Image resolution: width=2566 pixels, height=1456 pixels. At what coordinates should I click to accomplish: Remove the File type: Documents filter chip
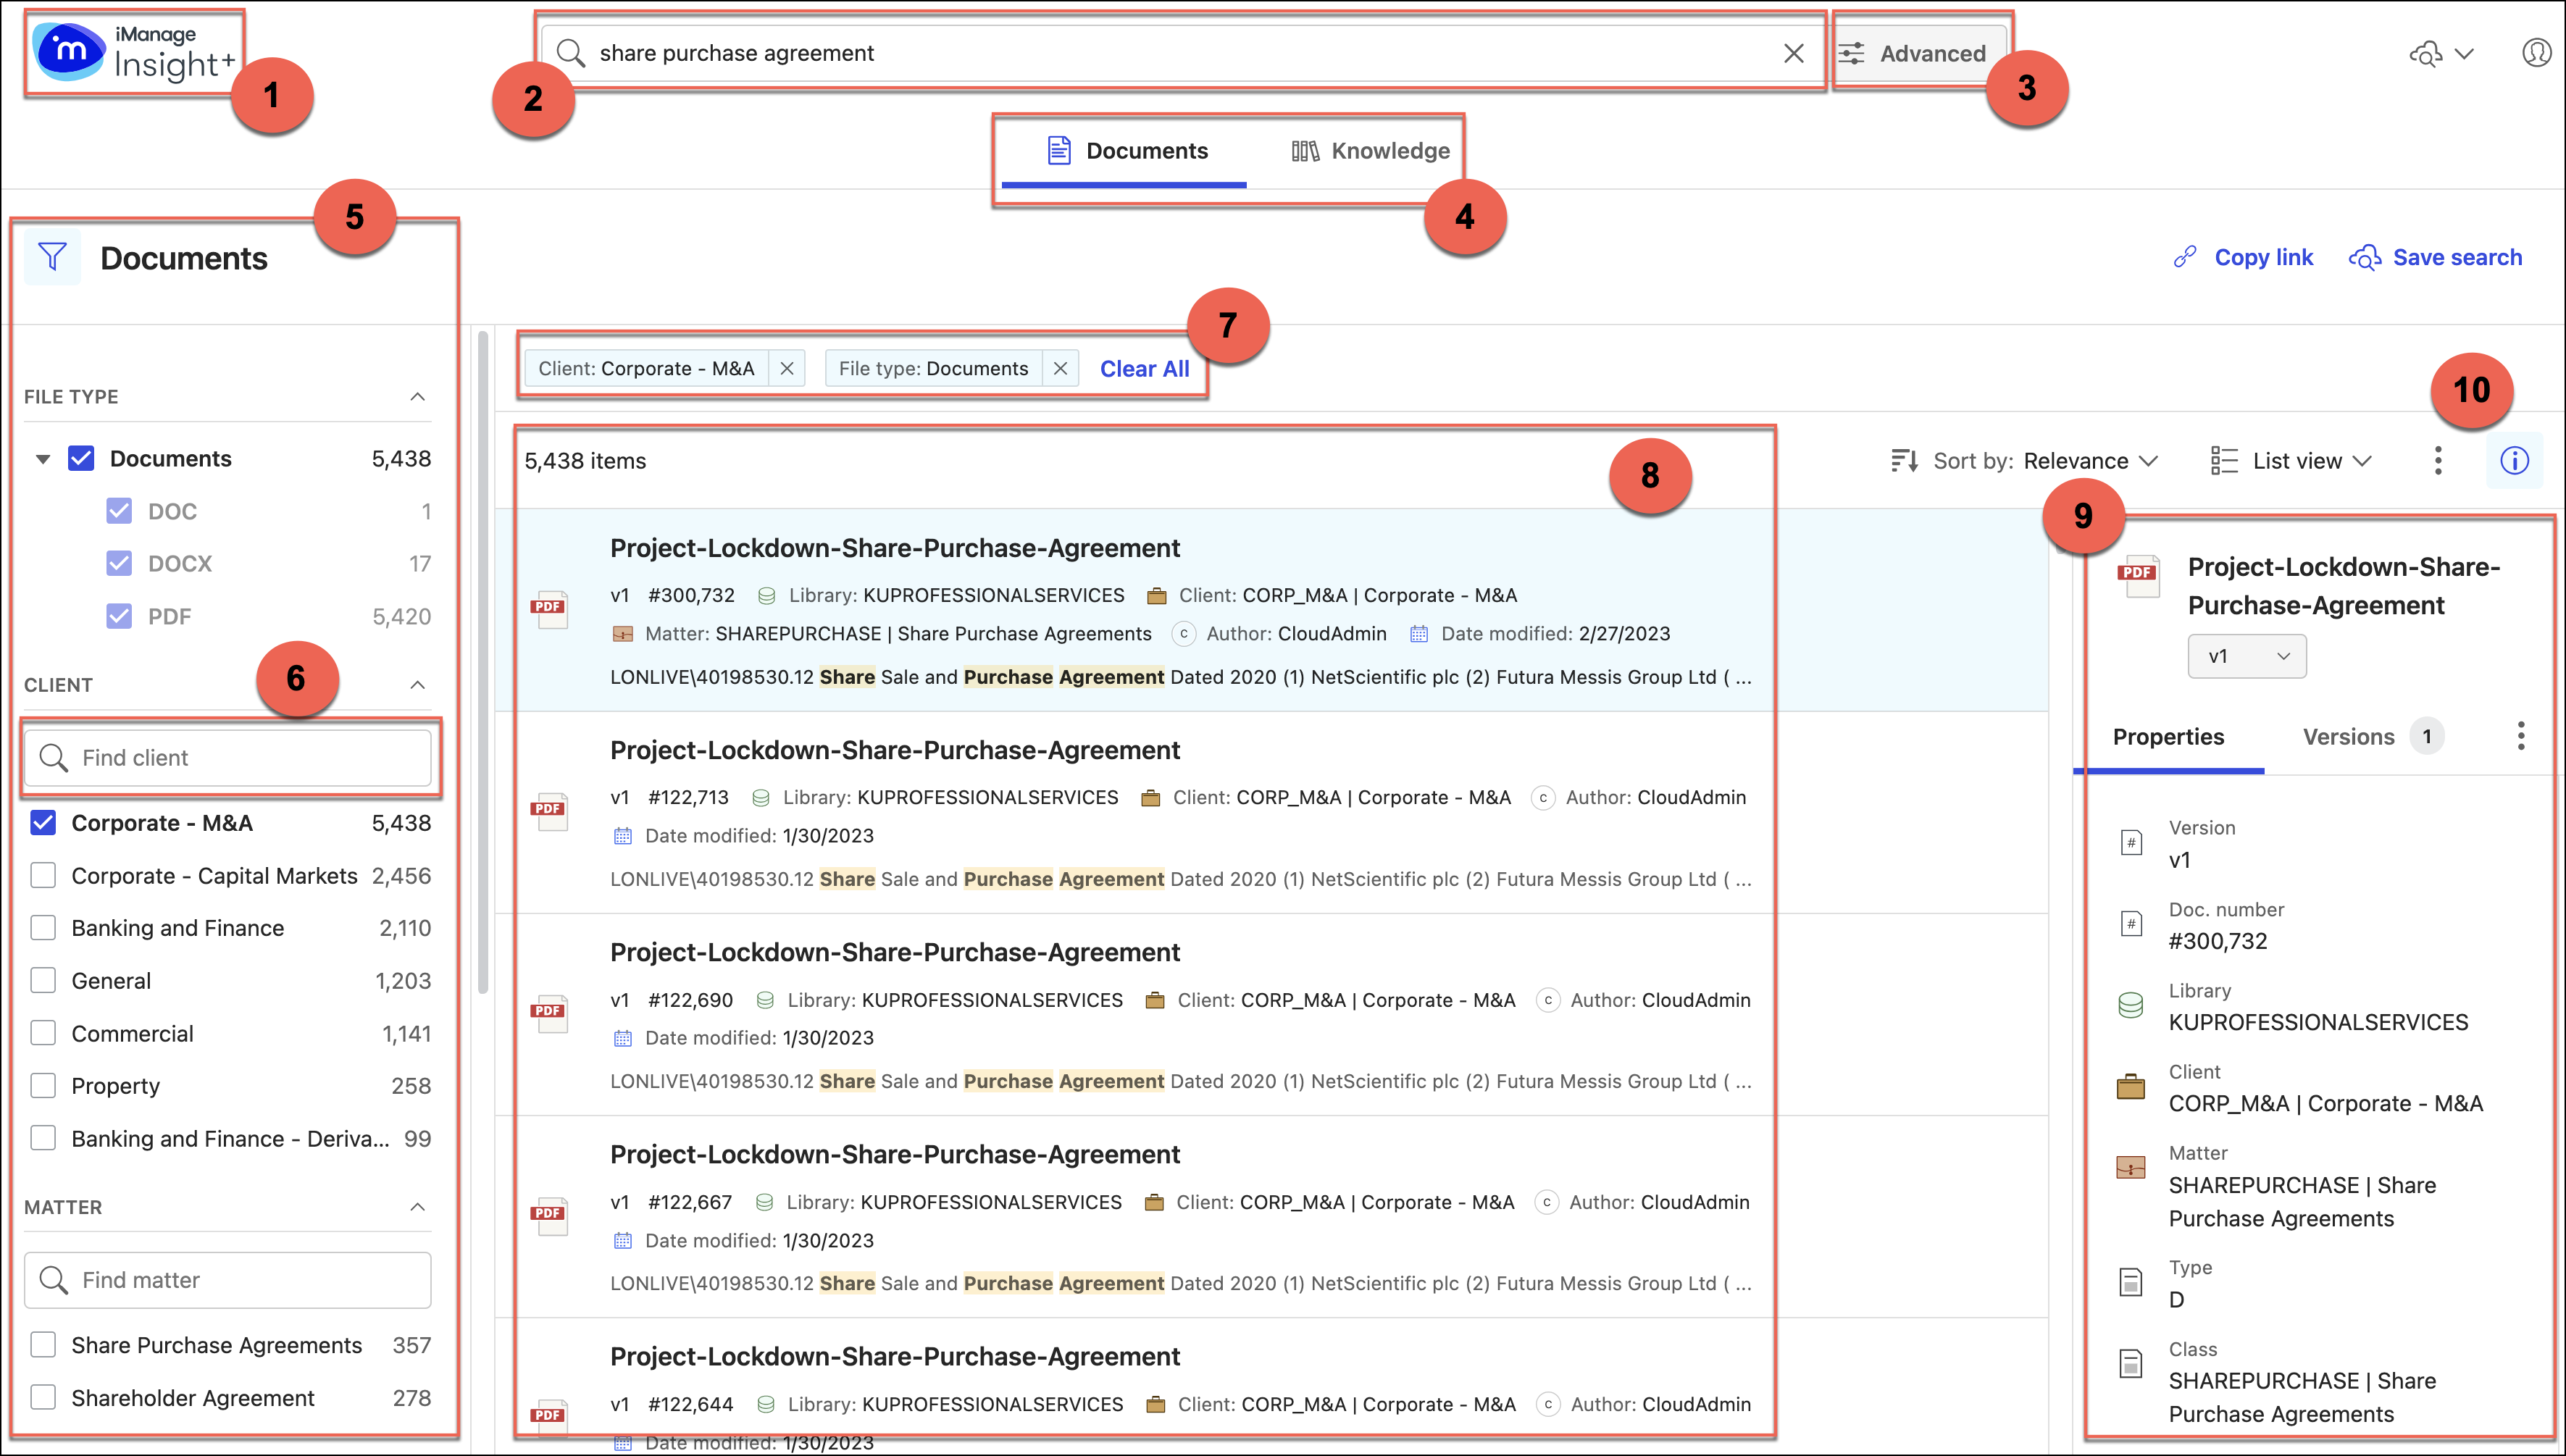tap(1060, 369)
